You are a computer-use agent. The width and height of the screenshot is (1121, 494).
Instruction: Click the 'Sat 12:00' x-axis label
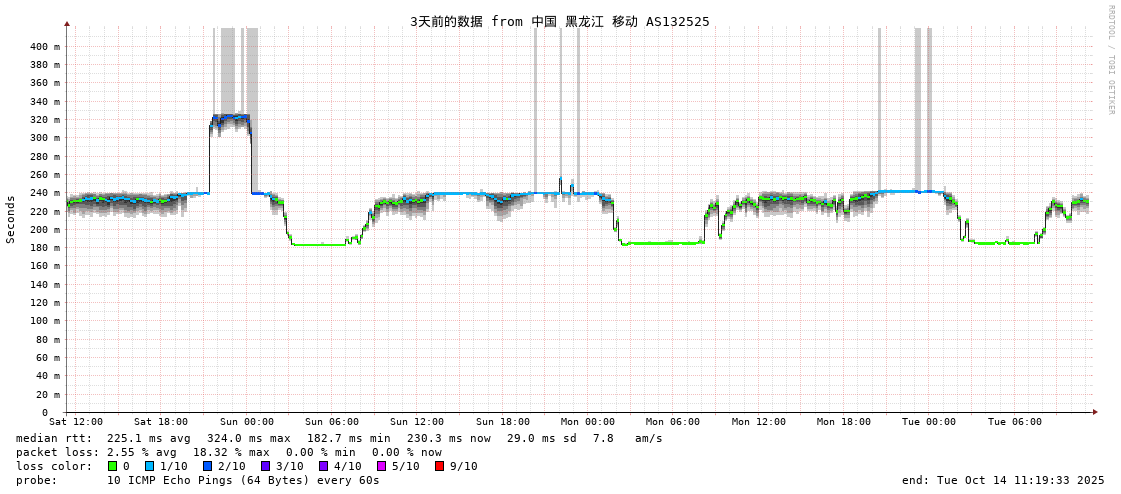click(76, 422)
